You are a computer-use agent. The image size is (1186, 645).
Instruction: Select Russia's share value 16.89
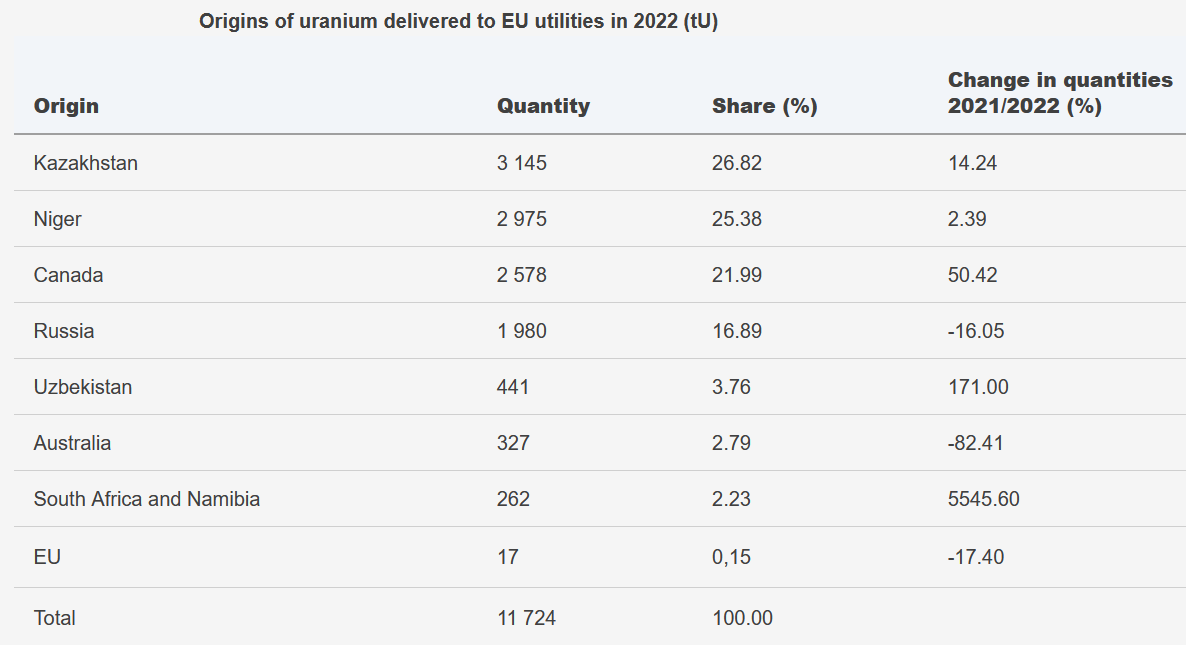737,331
